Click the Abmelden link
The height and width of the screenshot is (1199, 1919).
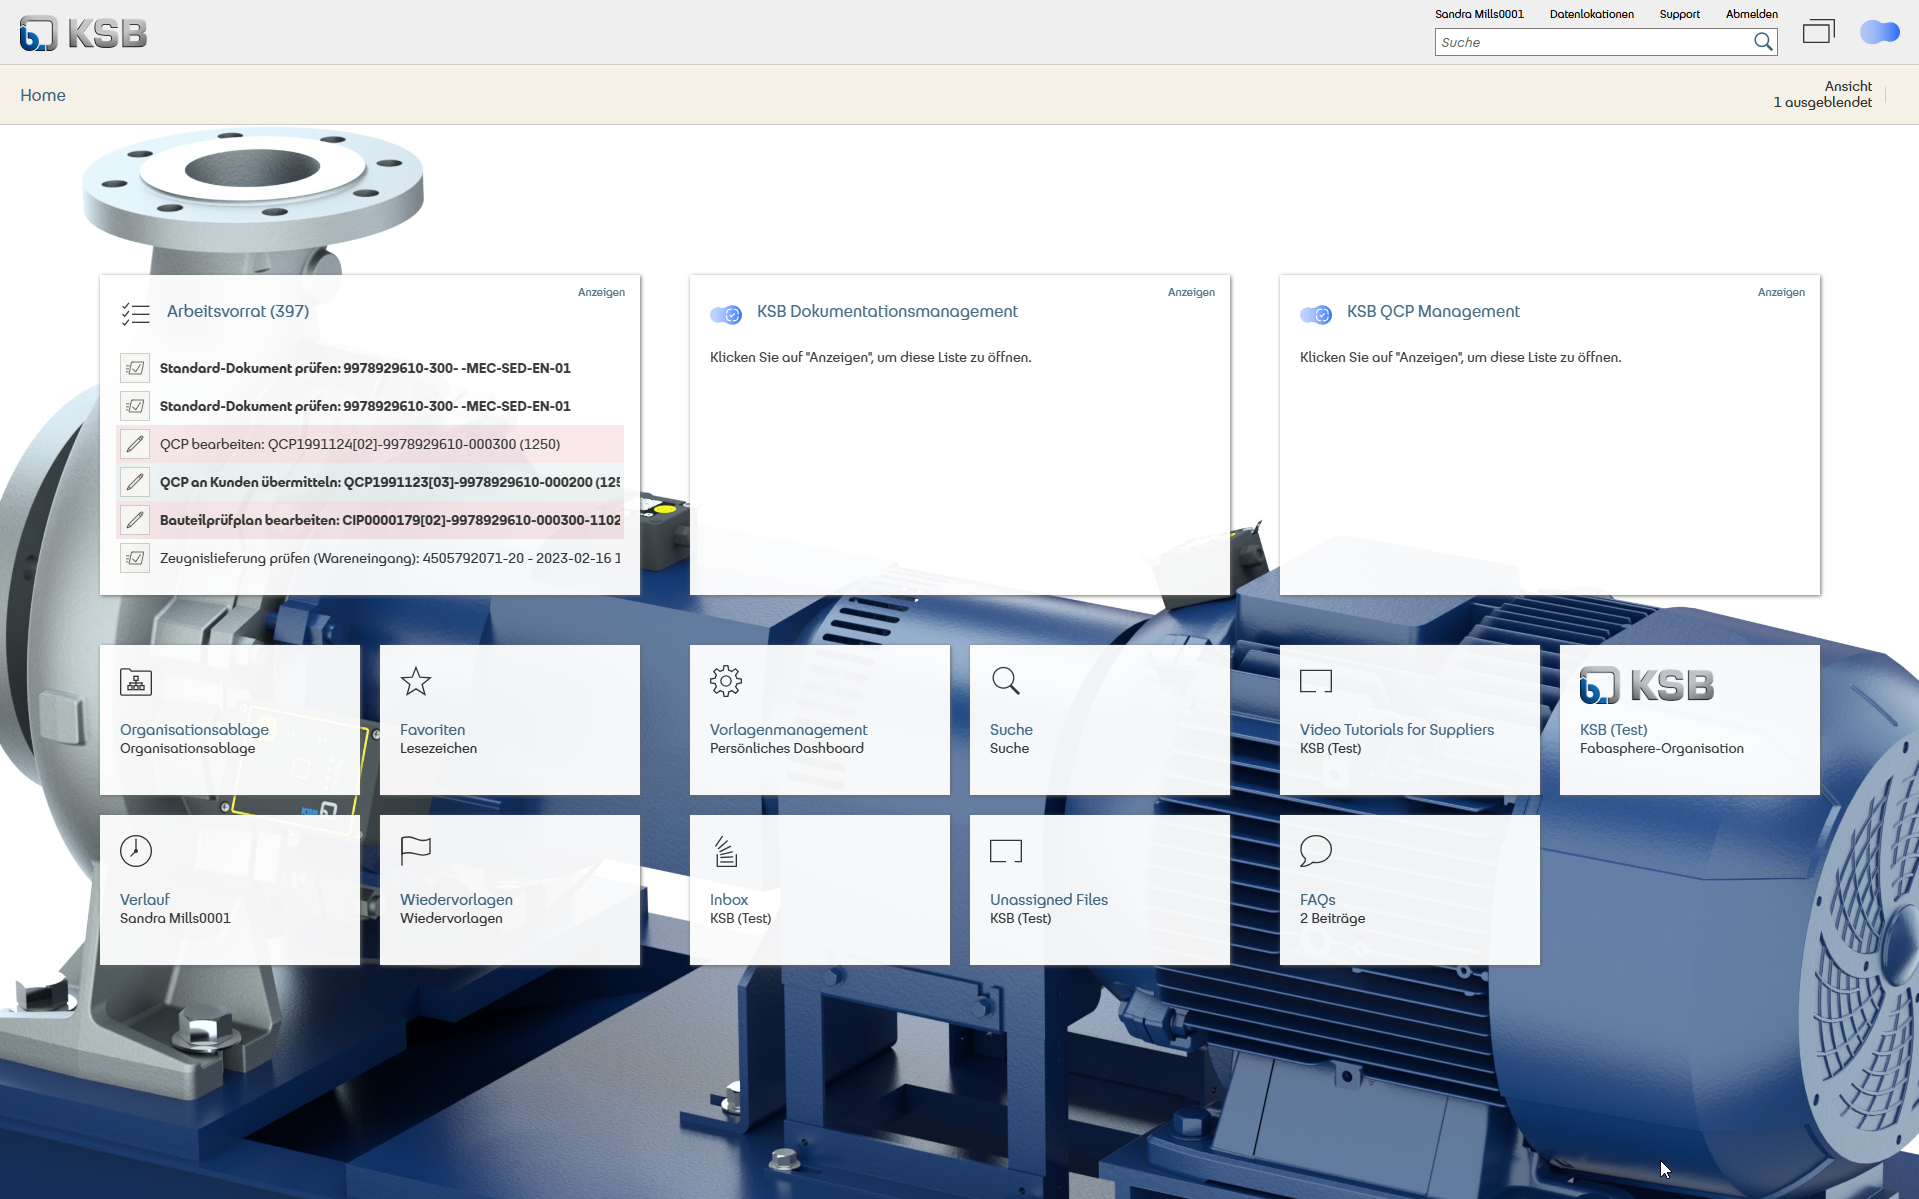pos(1751,13)
